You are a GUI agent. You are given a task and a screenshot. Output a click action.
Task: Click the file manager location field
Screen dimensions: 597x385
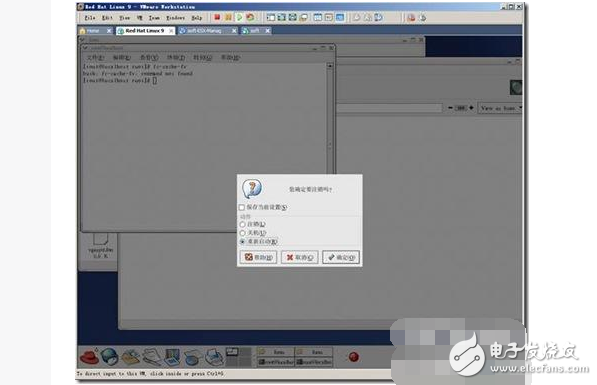[x=390, y=108]
